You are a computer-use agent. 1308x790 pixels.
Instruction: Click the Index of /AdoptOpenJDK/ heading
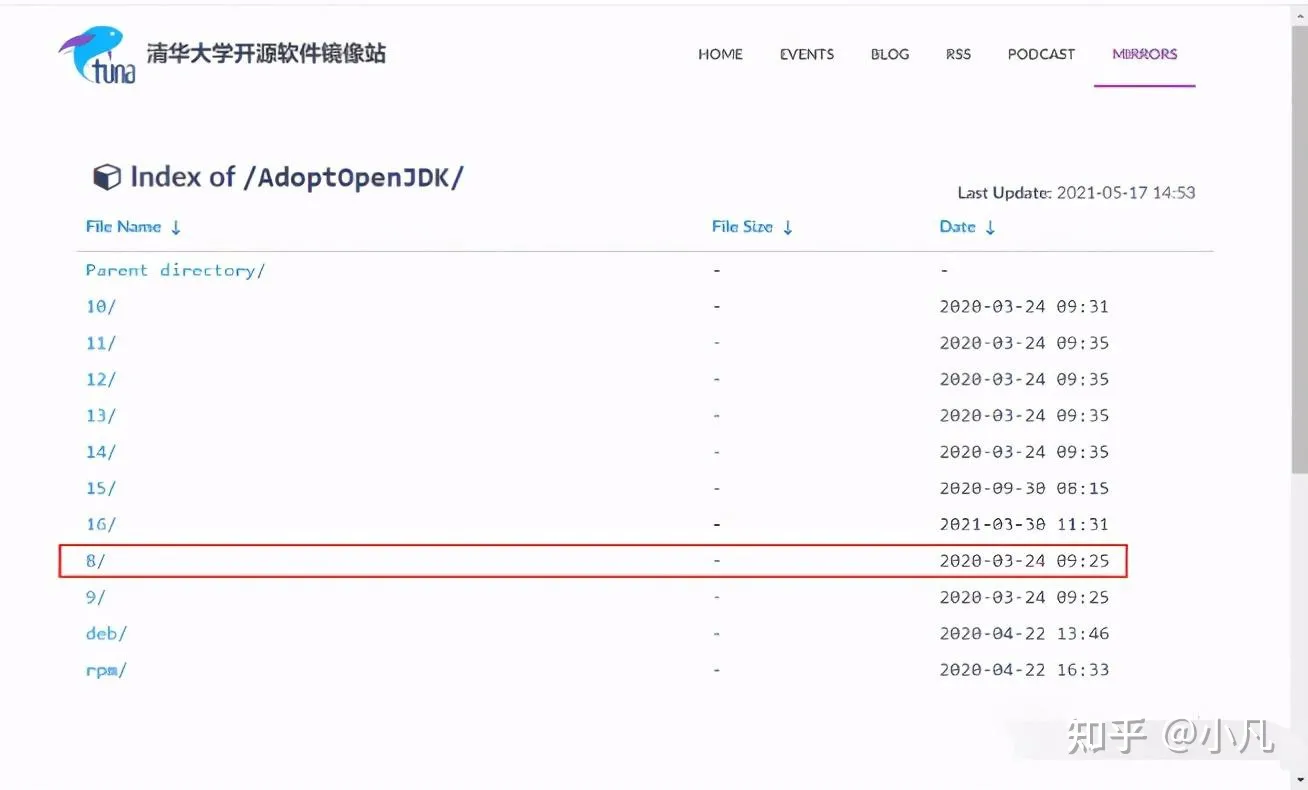coord(297,178)
